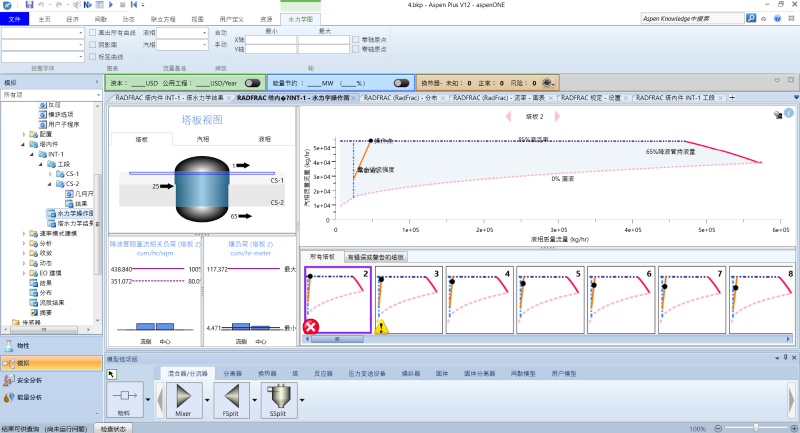Toggle the economics (USD) activation switch
The width and height of the screenshot is (800, 433).
252,83
